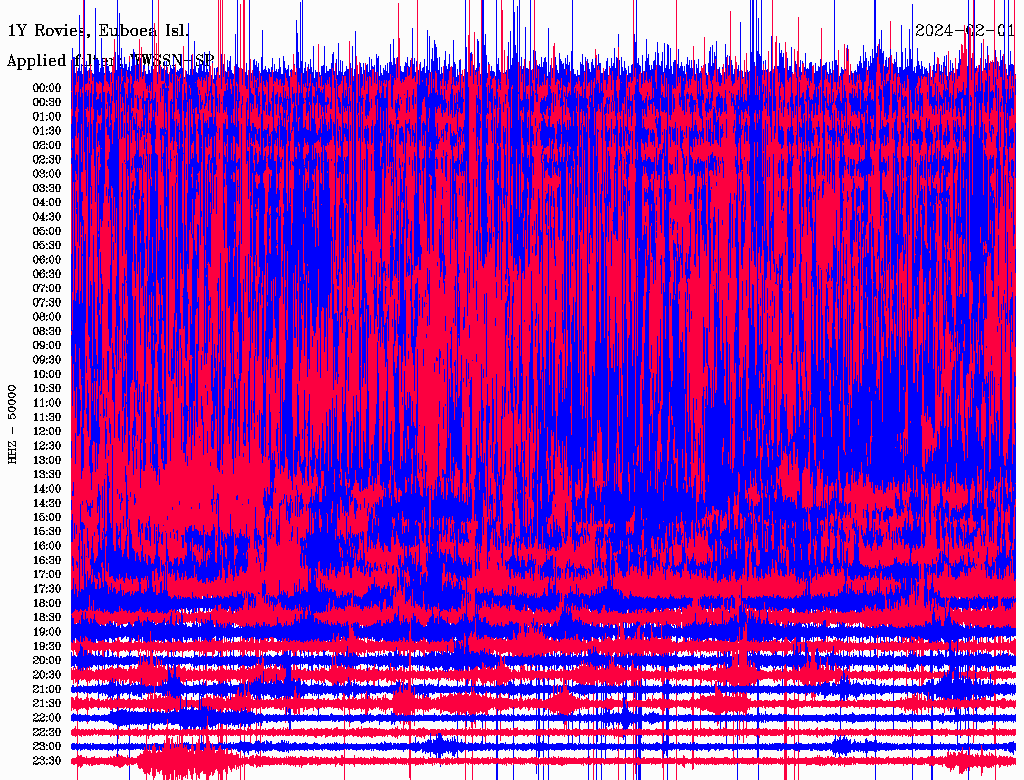This screenshot has width=1024, height=780.
Task: Click the 10:00 time row label
Action: [x=47, y=374]
